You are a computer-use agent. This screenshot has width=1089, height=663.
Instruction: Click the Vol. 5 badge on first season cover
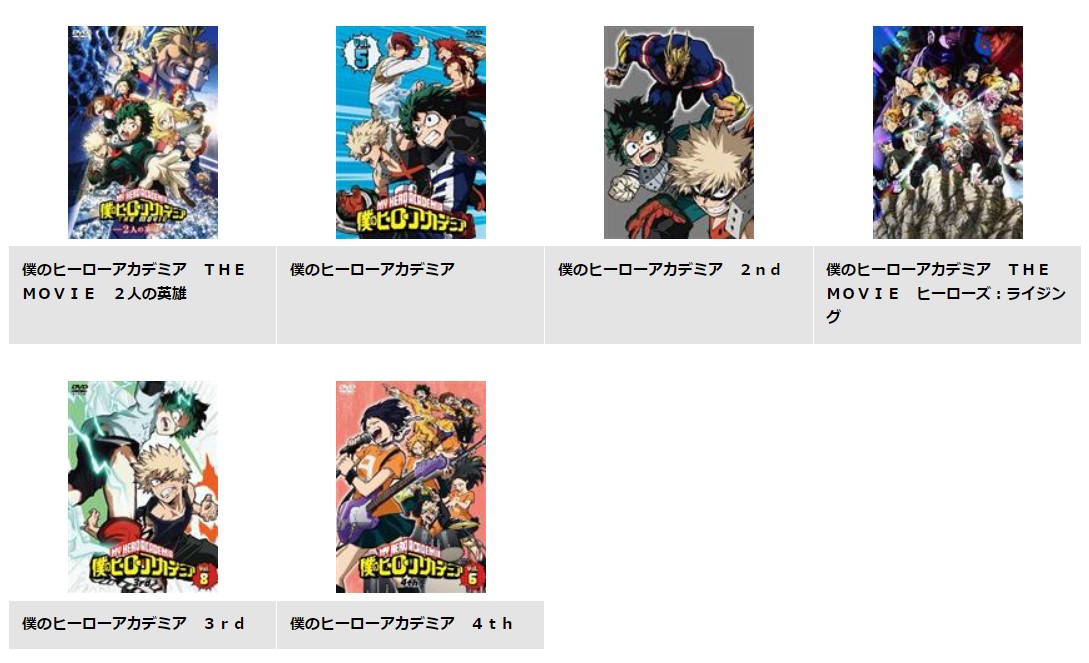pyautogui.click(x=360, y=54)
